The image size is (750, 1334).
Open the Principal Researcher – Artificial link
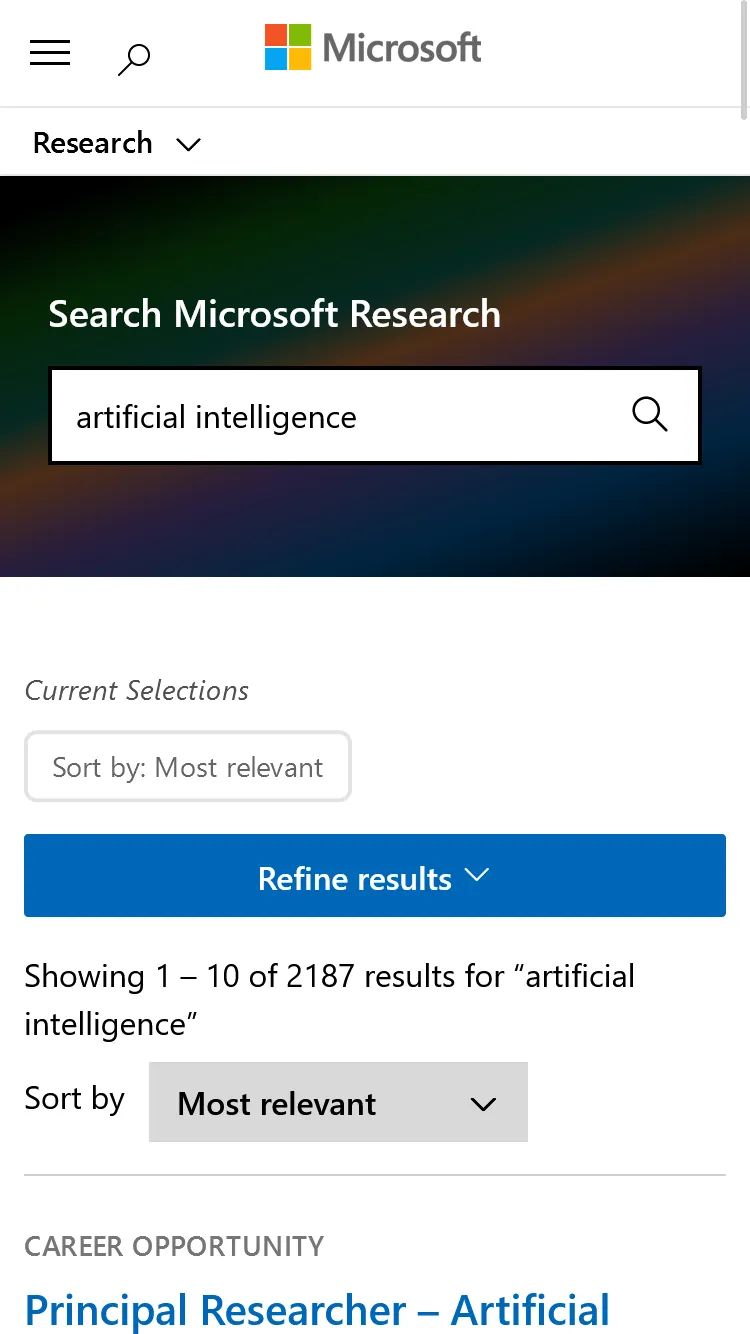(x=317, y=1309)
